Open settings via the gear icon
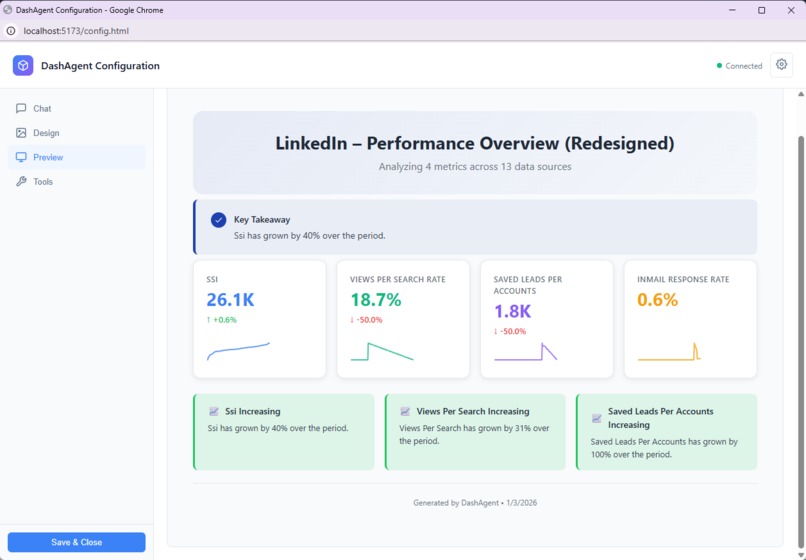 781,65
